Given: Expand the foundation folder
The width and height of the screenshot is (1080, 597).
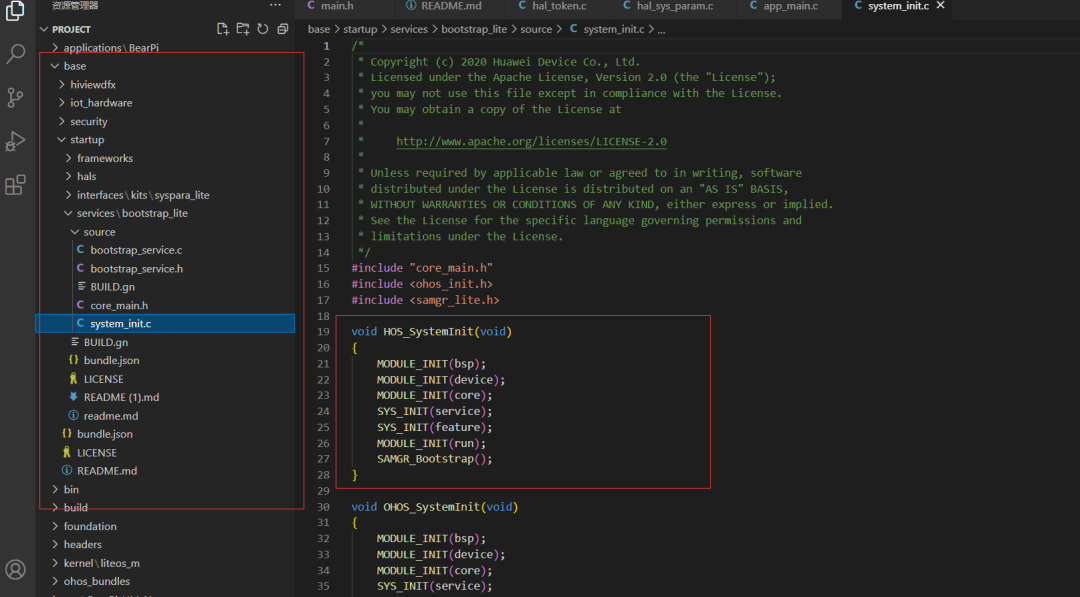Looking at the screenshot, I should [90, 526].
